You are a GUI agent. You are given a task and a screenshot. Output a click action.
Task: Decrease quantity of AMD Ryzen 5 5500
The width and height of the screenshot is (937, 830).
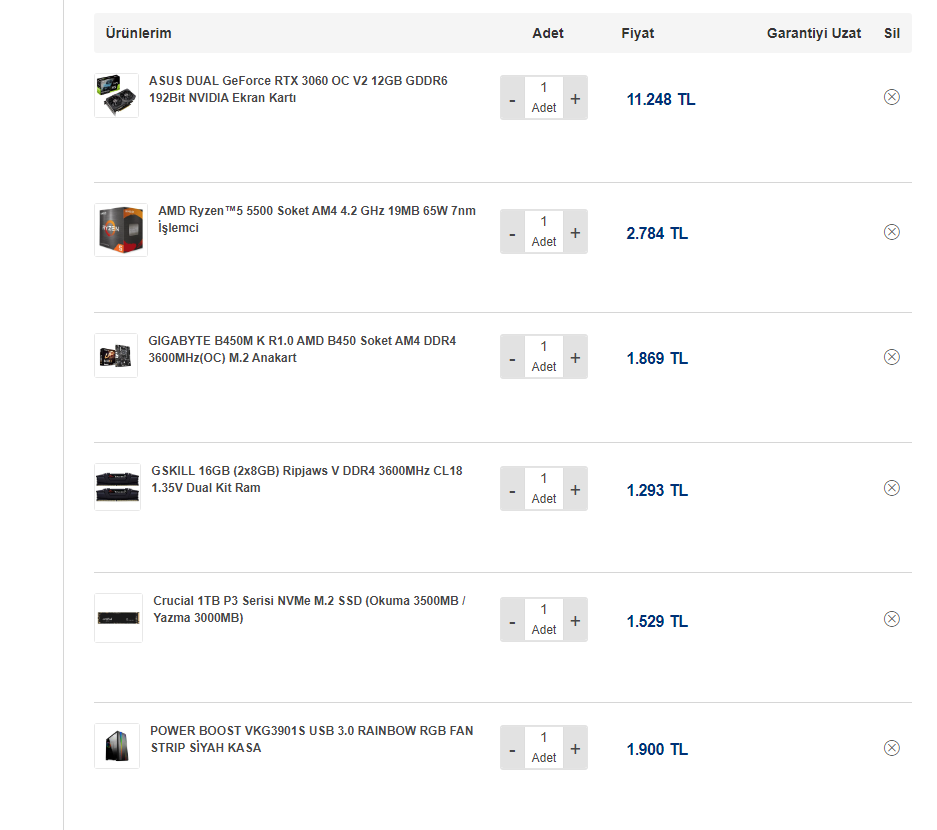tap(512, 234)
